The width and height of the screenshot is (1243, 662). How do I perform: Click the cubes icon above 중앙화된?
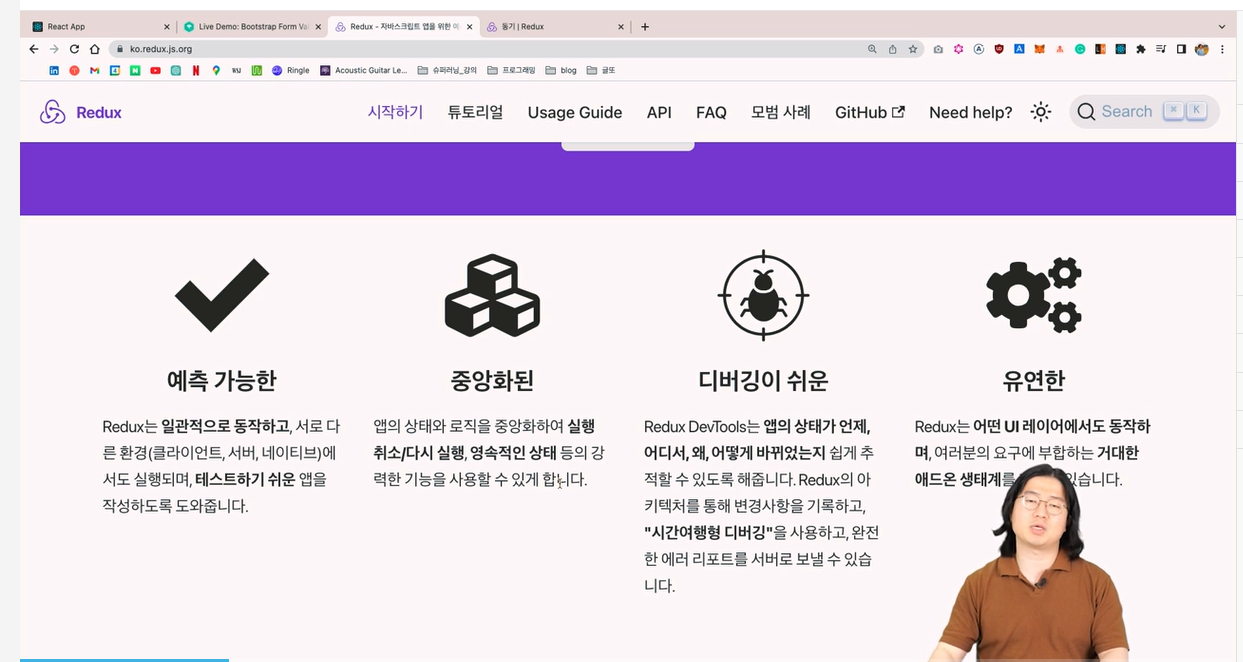coord(492,295)
